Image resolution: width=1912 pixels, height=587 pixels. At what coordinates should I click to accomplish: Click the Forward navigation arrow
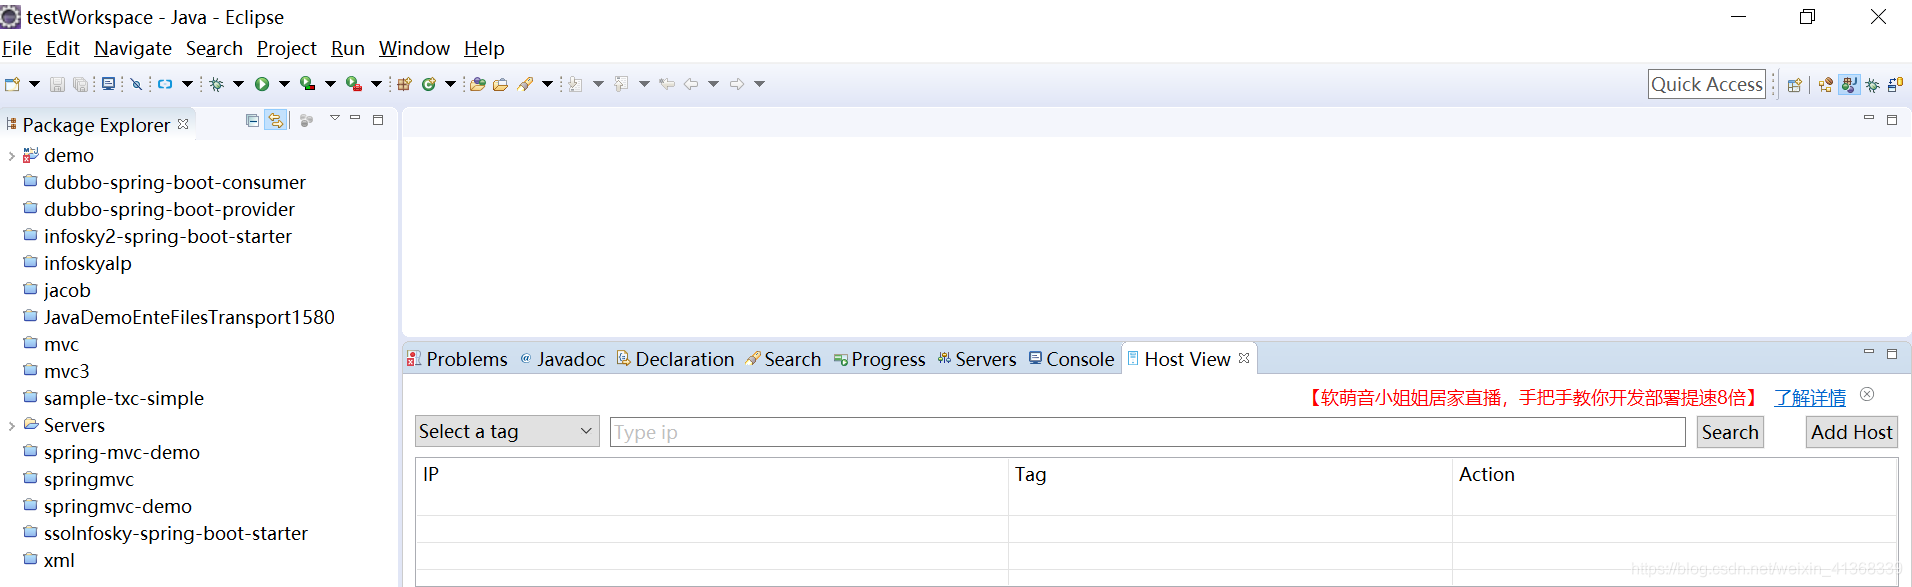coord(737,84)
